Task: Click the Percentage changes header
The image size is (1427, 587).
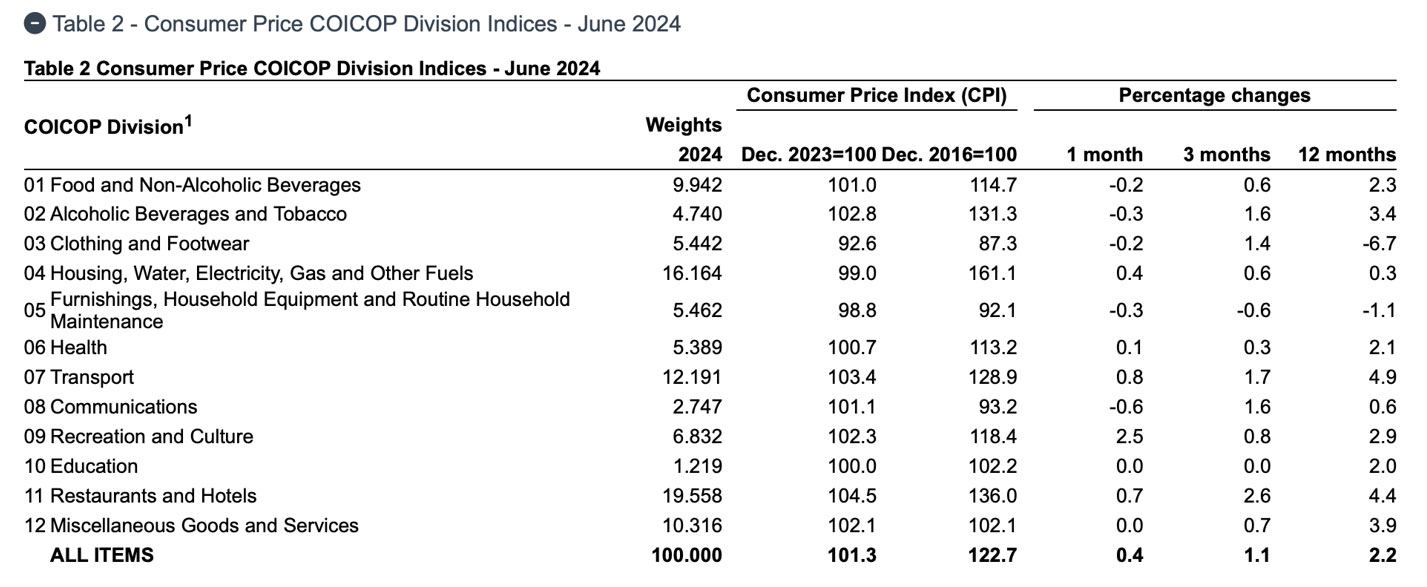Action: [x=1214, y=96]
